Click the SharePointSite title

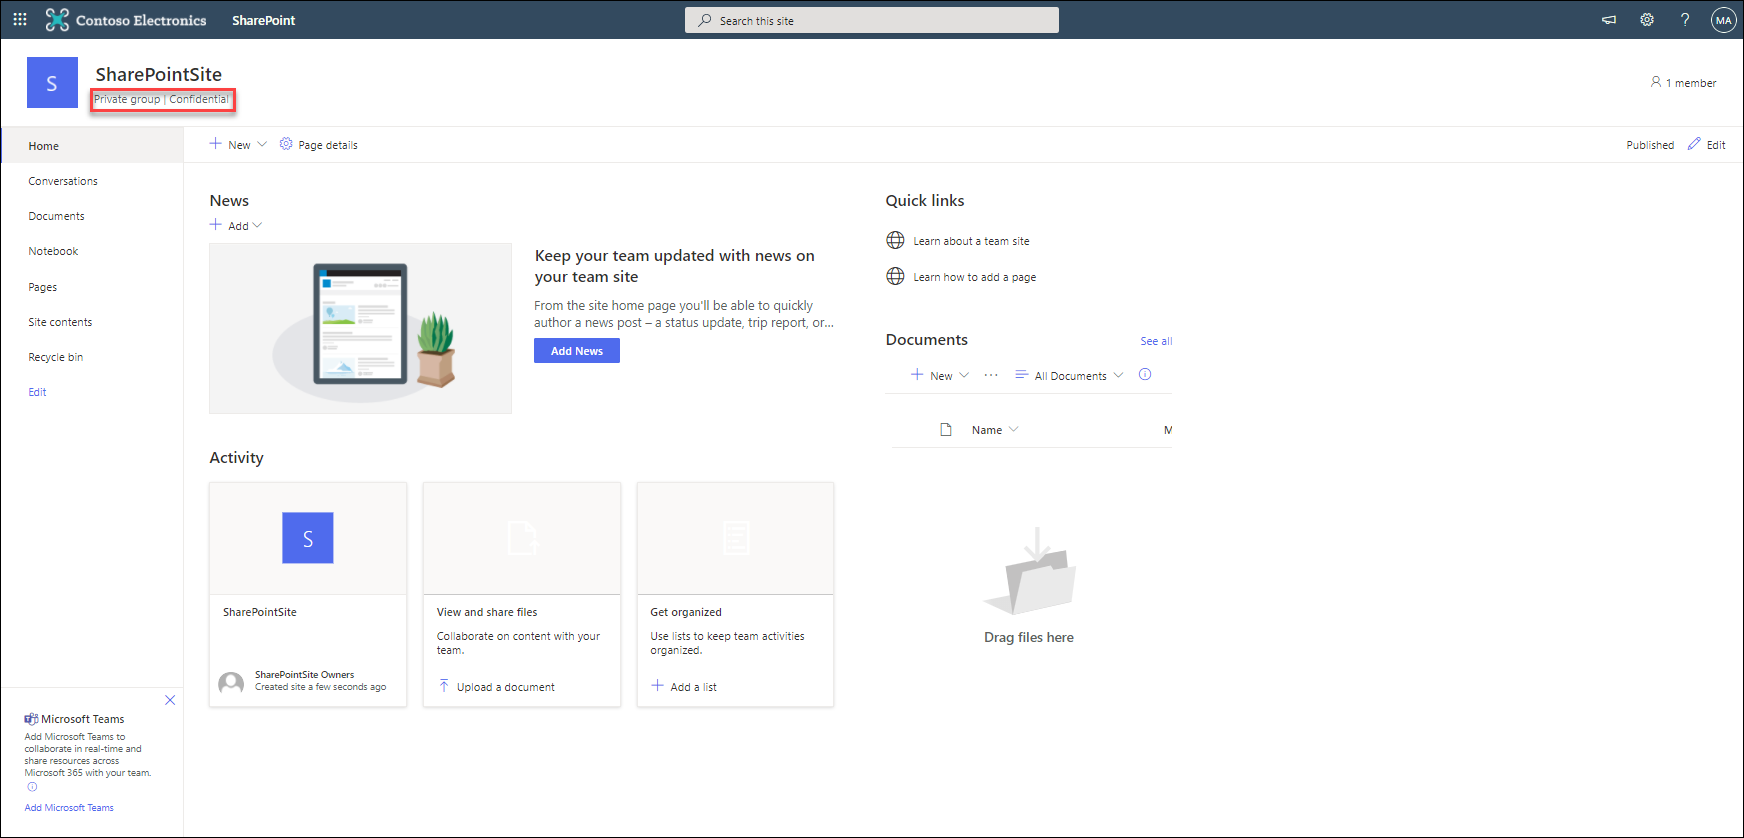(x=158, y=74)
